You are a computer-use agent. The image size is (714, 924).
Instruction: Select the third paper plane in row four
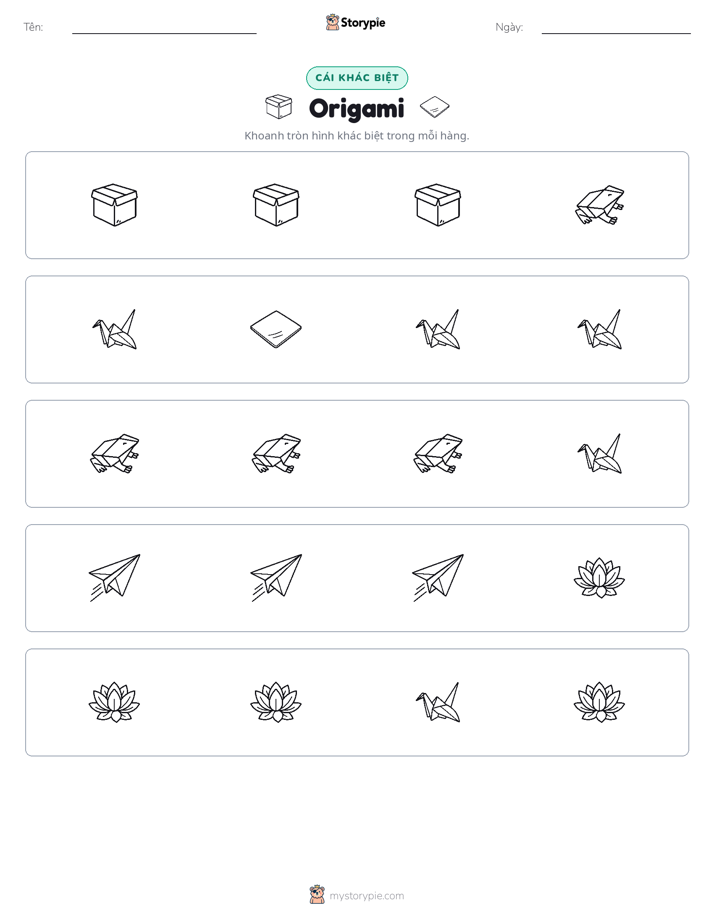coord(438,578)
